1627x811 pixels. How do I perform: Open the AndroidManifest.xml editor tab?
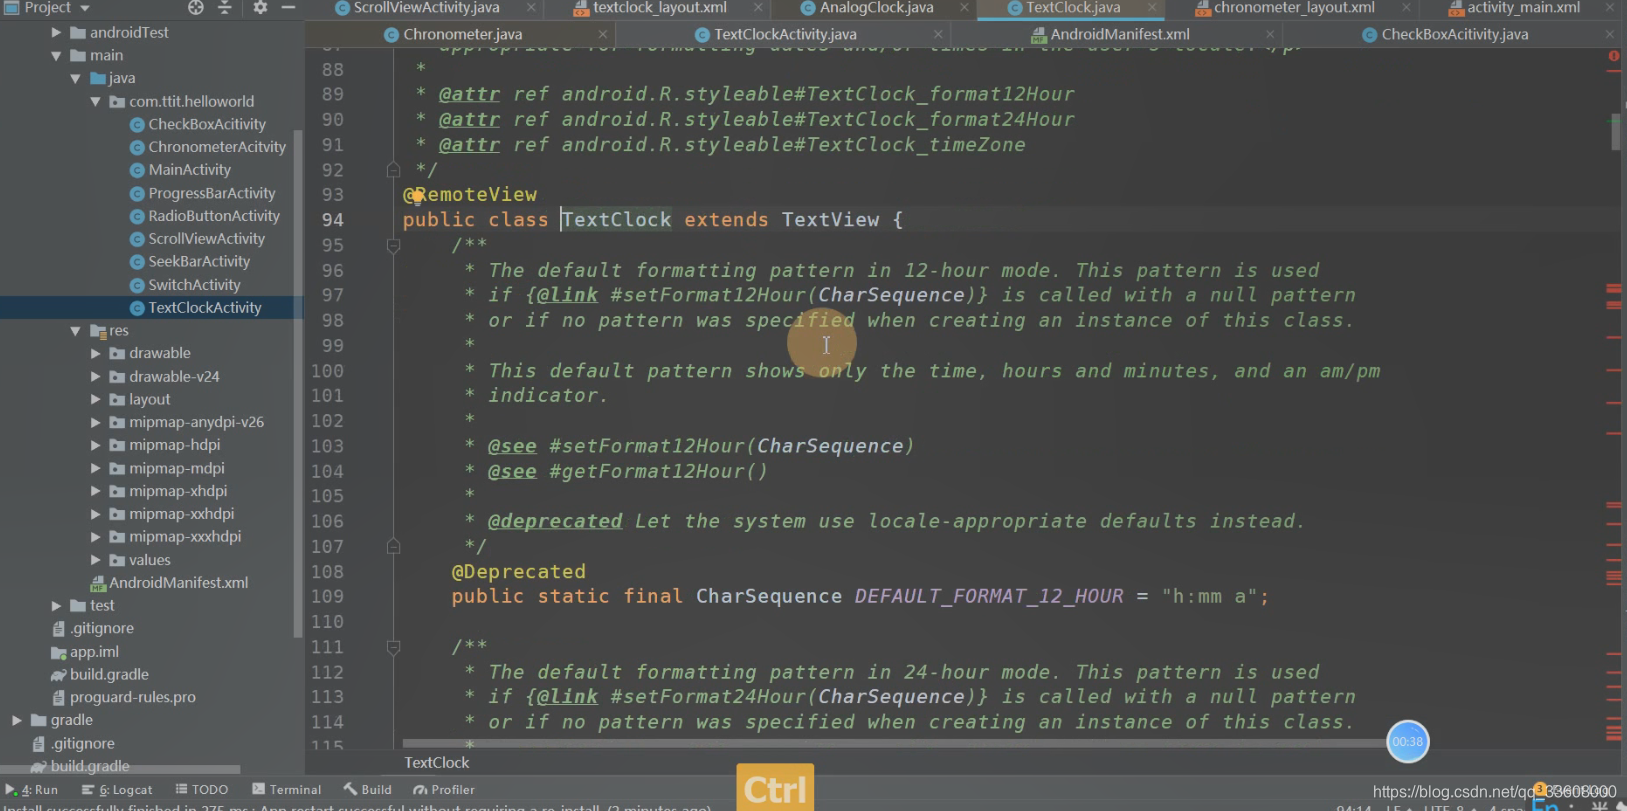(x=1120, y=34)
